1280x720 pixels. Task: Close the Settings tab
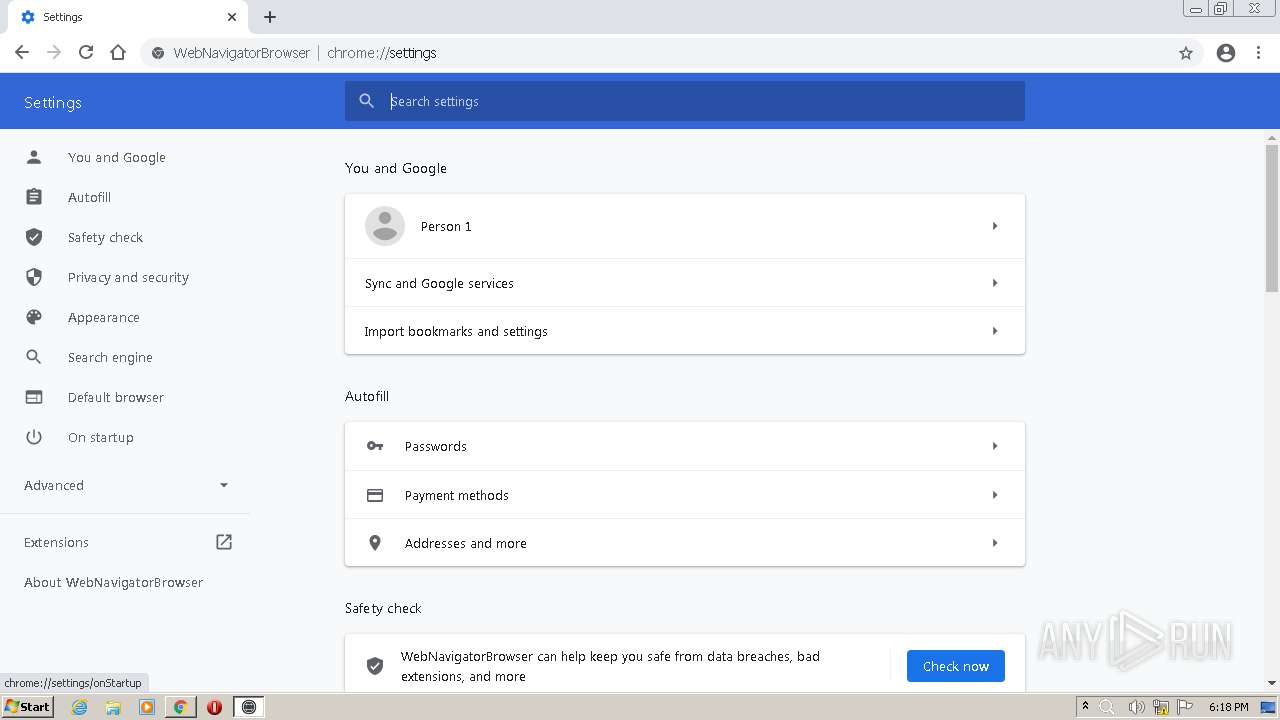point(232,17)
